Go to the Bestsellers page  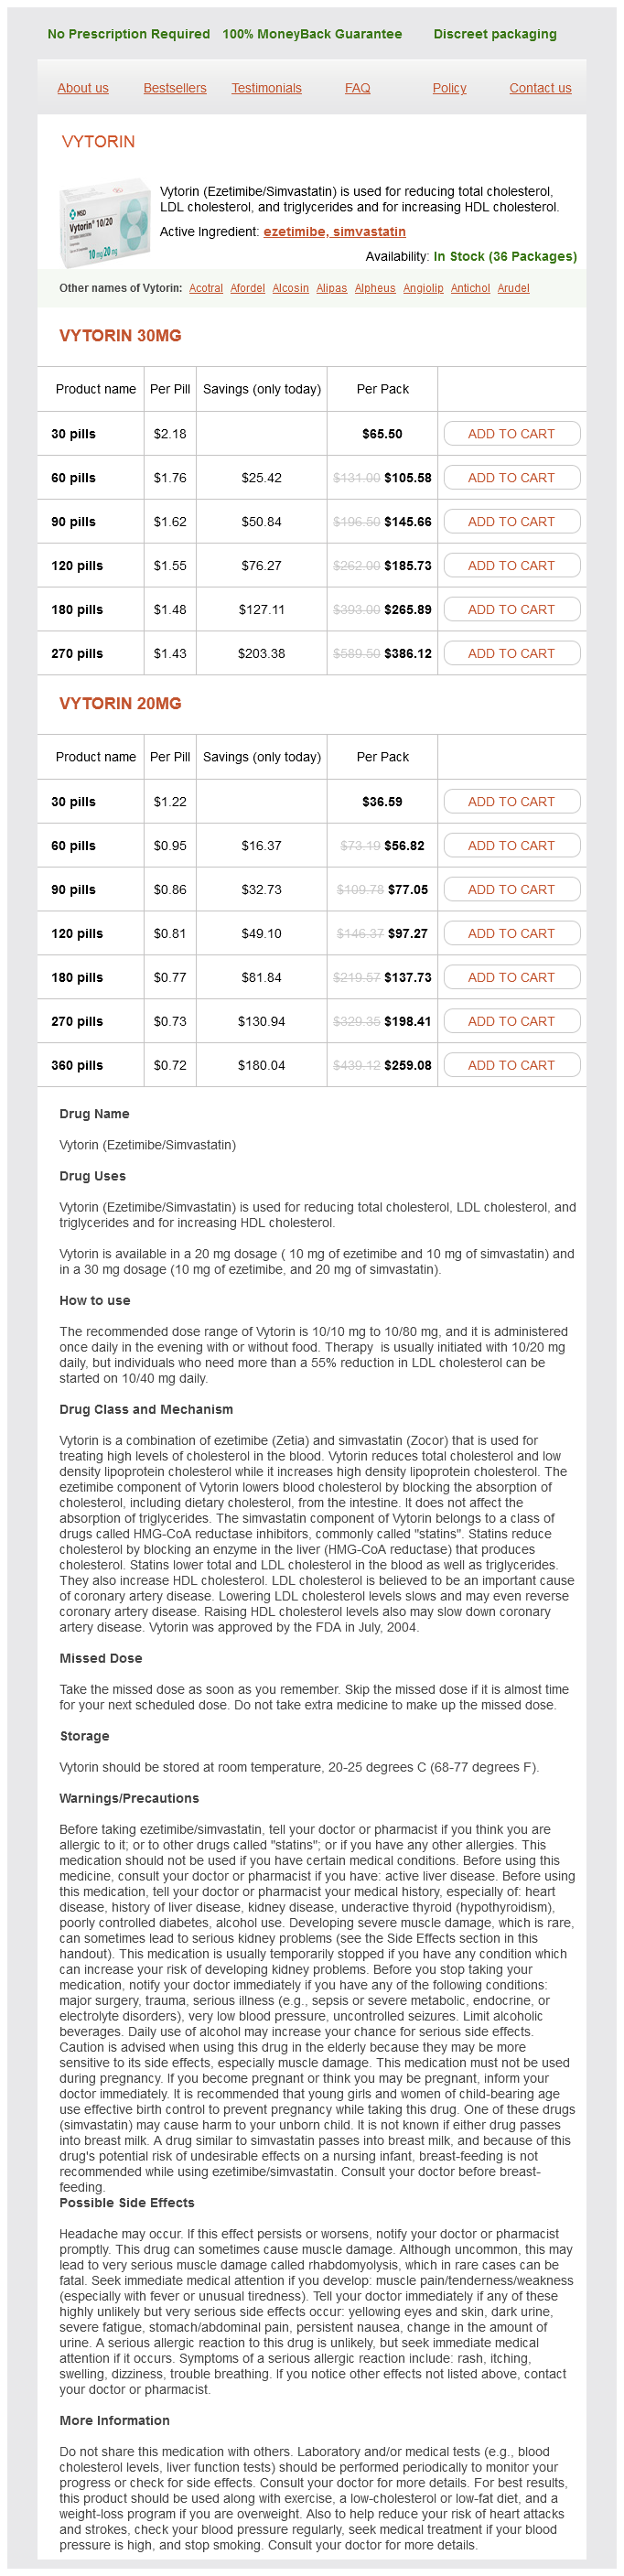pos(175,88)
